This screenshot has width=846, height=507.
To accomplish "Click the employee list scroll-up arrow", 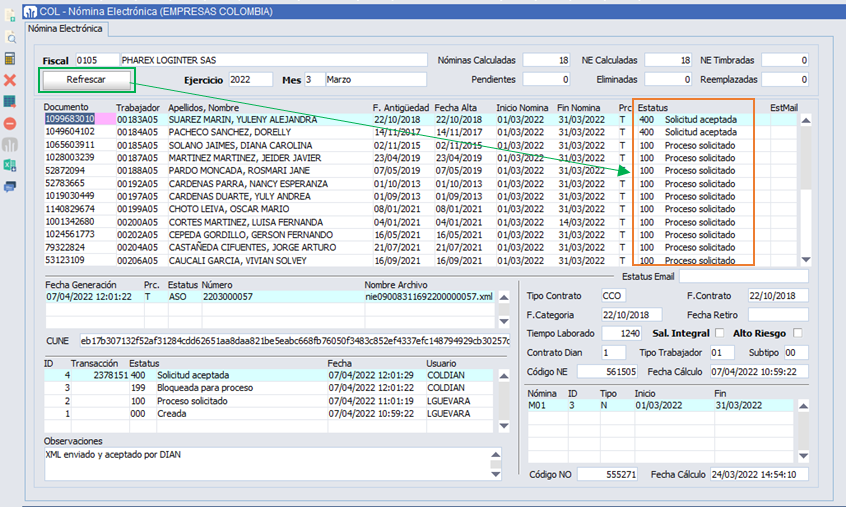I will click(x=806, y=120).
